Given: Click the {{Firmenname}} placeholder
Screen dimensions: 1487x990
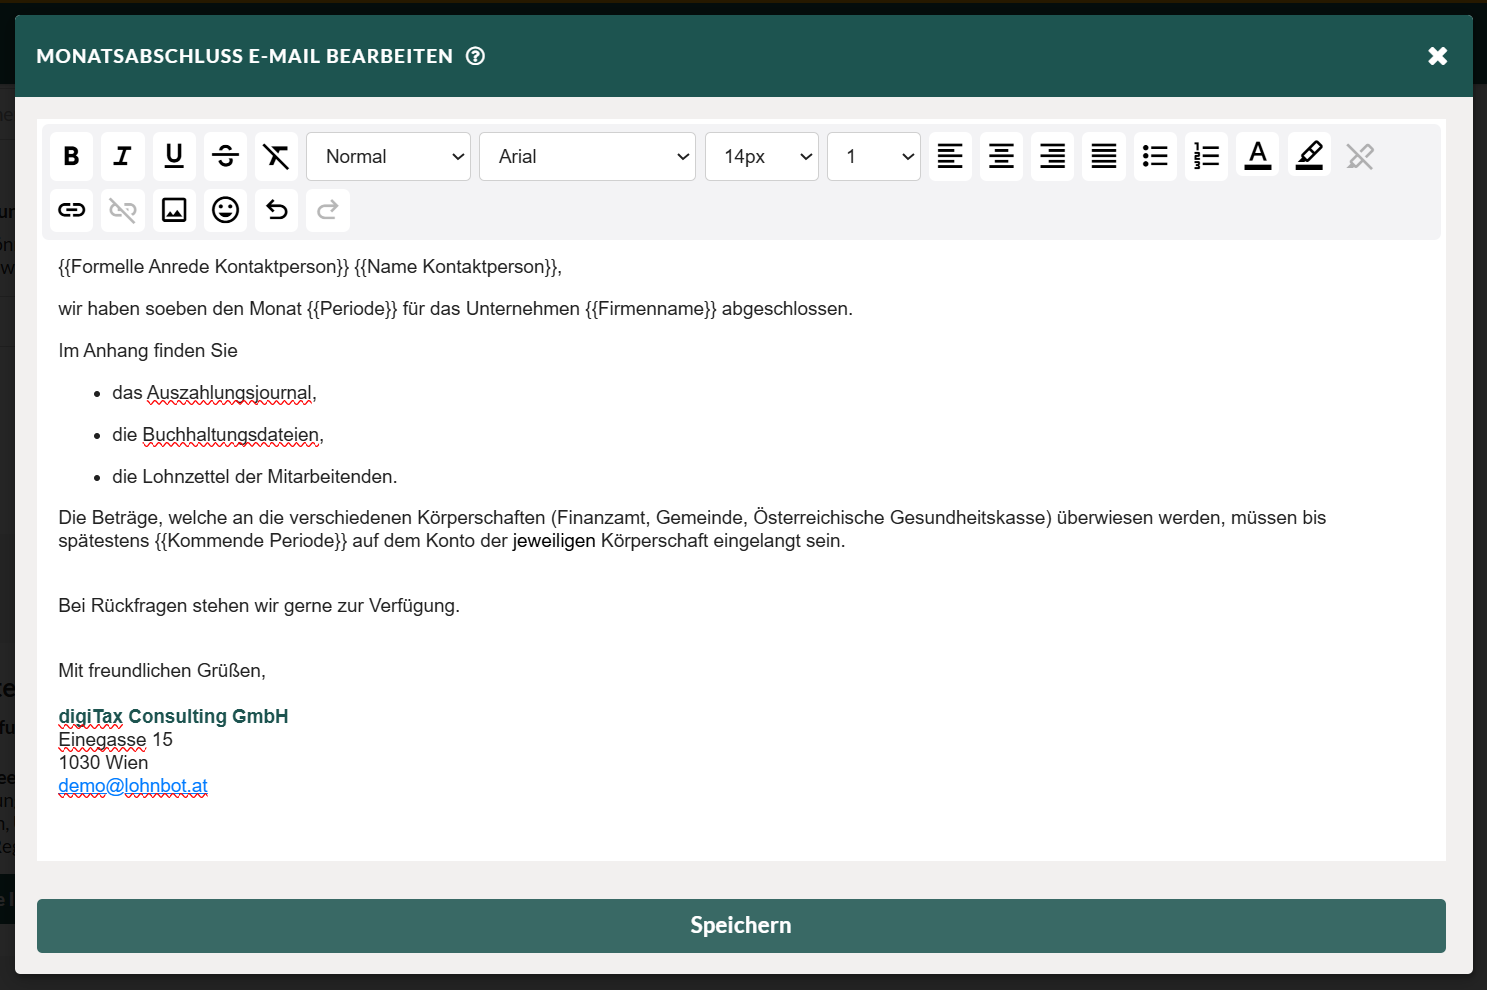Looking at the screenshot, I should (651, 309).
